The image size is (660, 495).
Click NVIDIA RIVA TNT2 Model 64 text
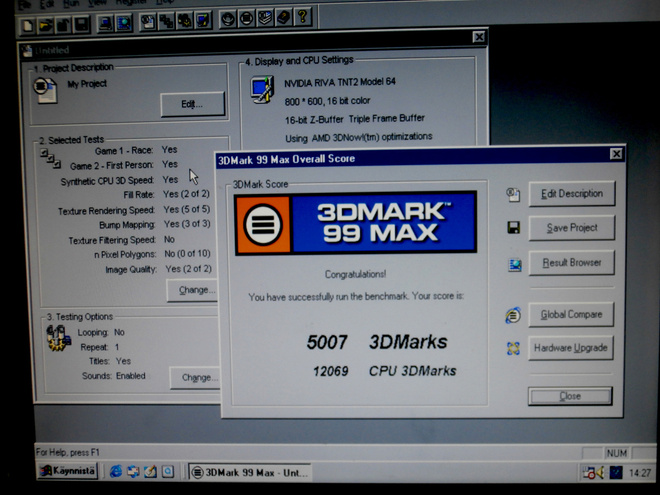coord(340,82)
